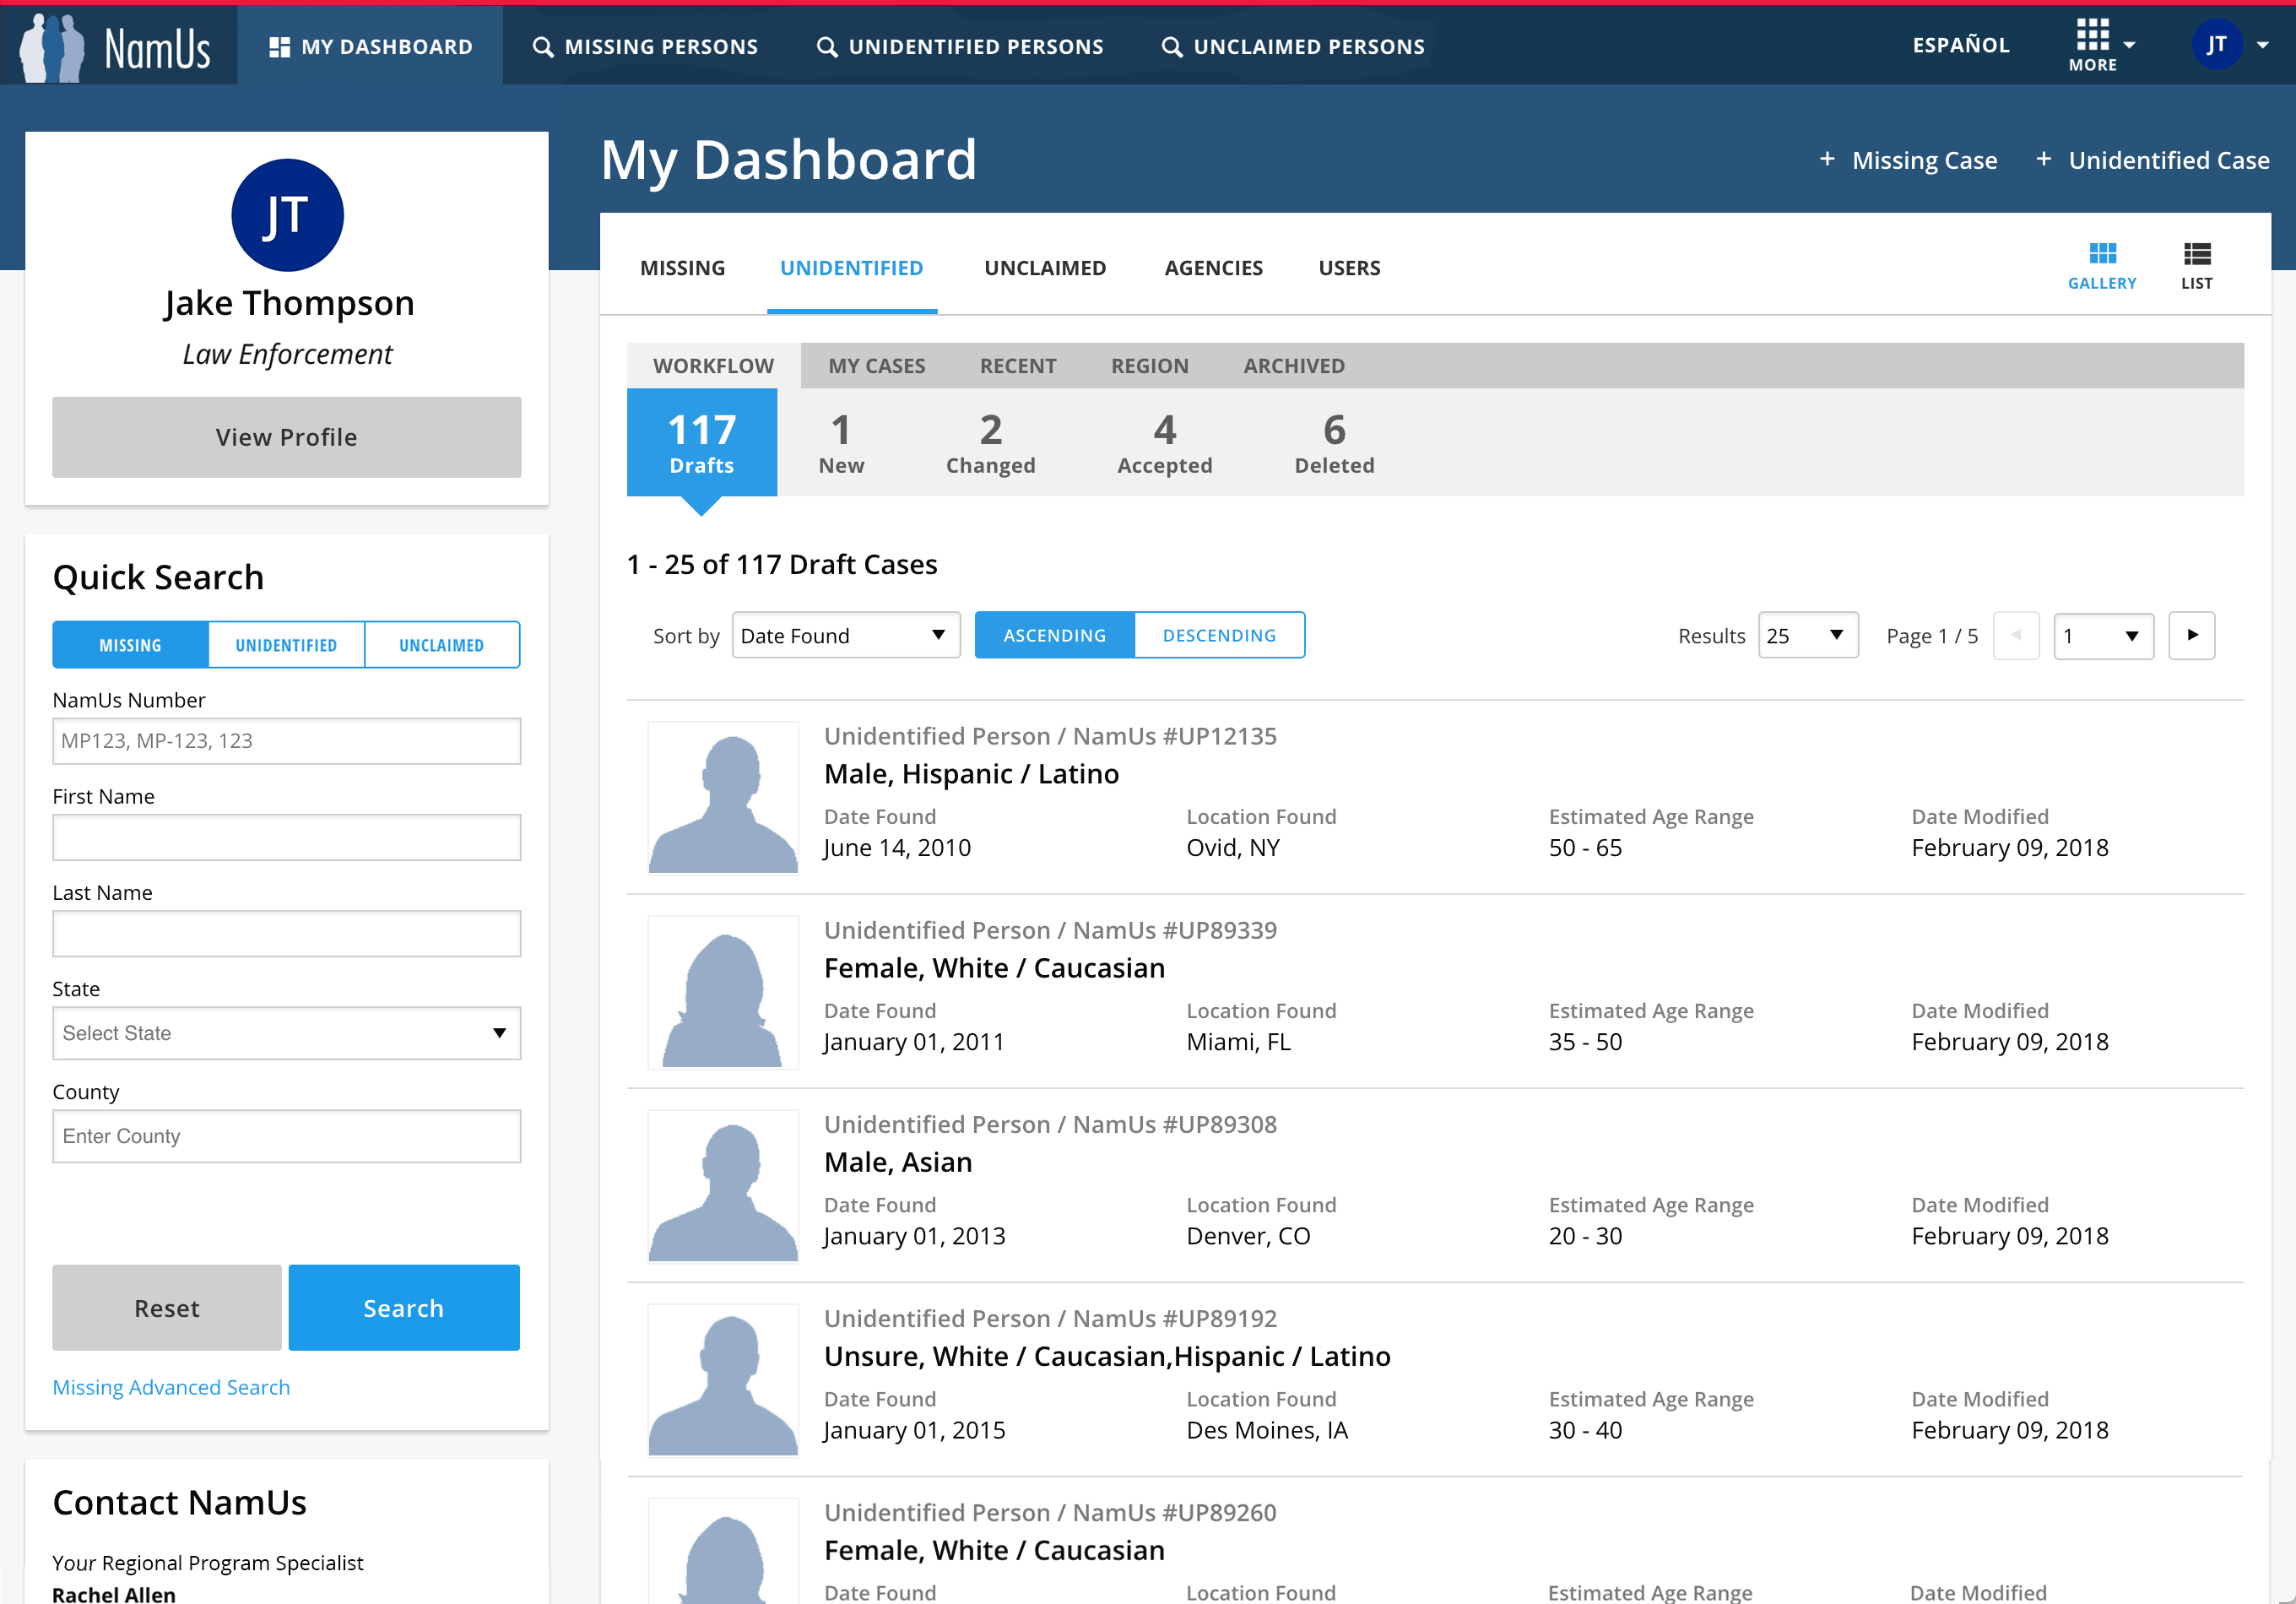Screen dimensions: 2296x1604
Task: Reset the Quick Search form
Action: coord(166,1307)
